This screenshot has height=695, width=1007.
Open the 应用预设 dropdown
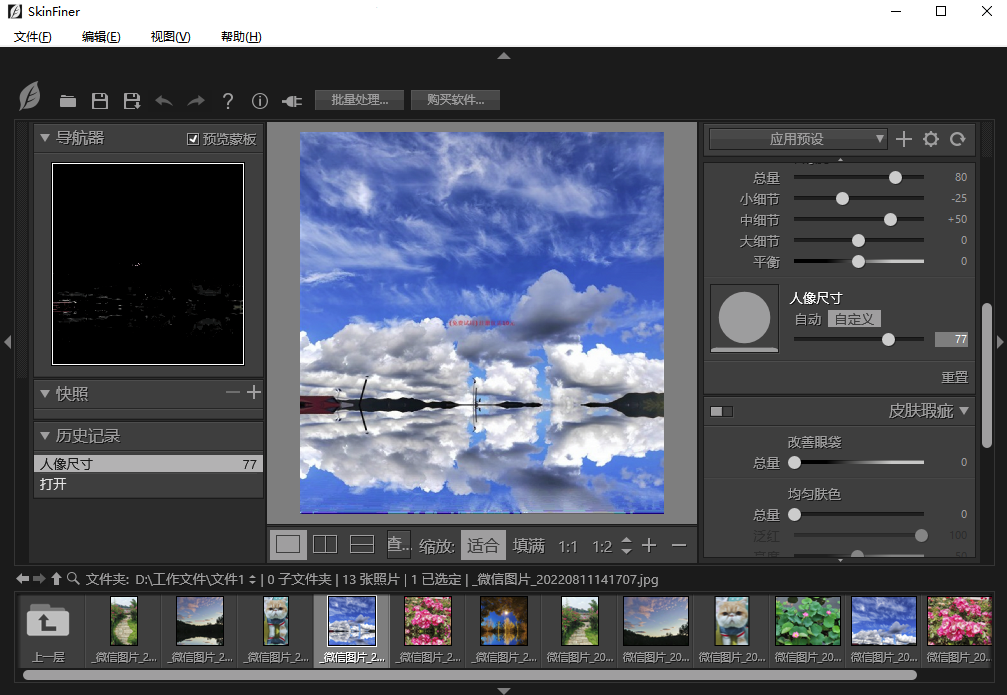click(797, 139)
